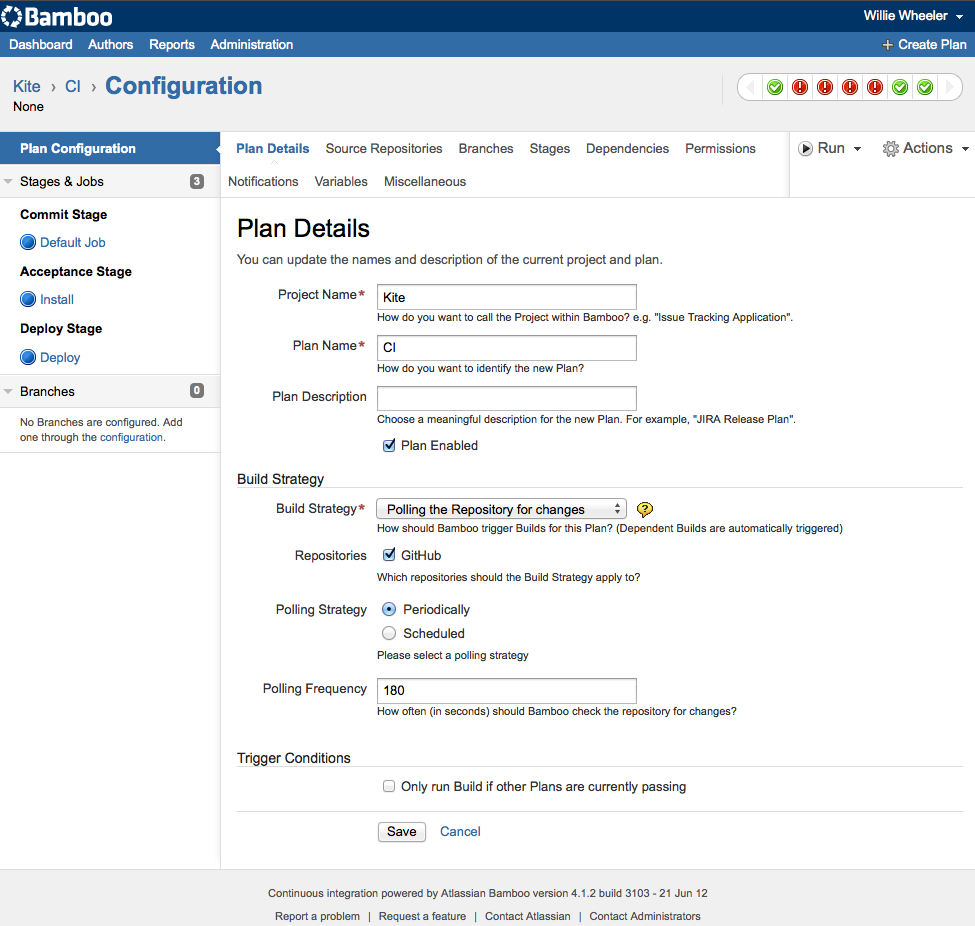Viewport: 975px width, 926px height.
Task: Open the Install job link
Action: 57,300
